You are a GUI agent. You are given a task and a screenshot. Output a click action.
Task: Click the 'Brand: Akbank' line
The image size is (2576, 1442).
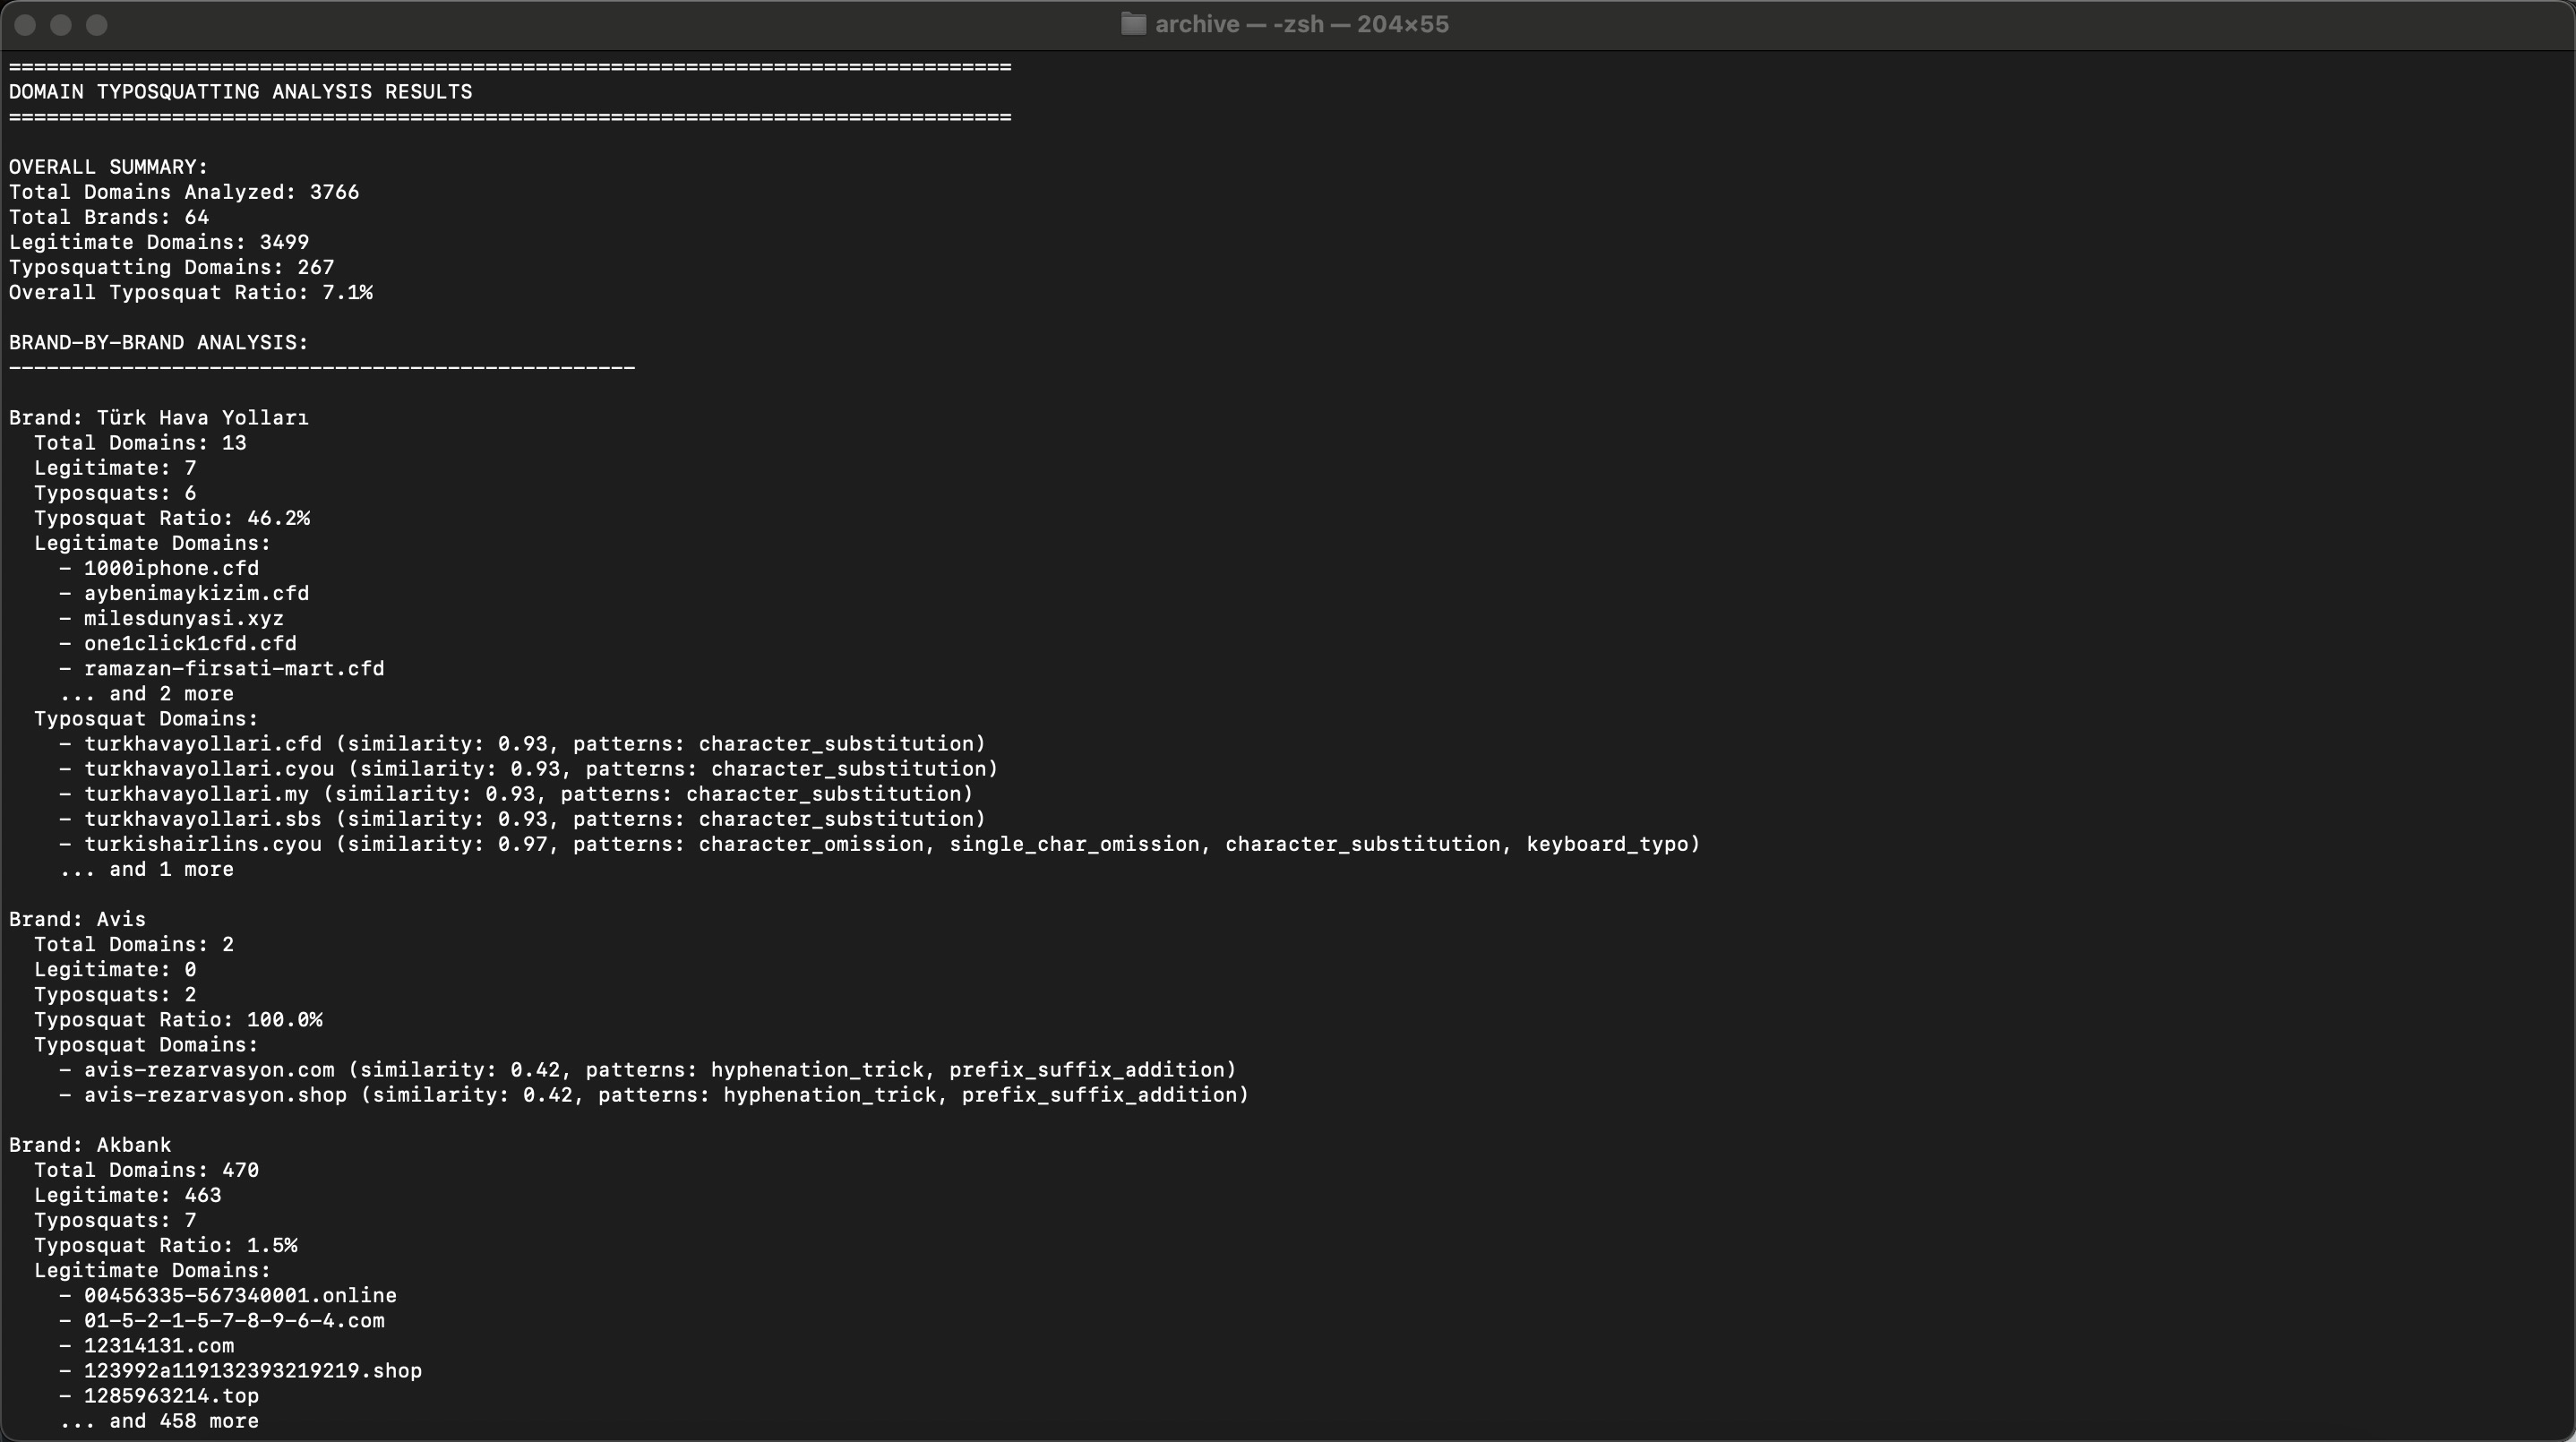point(90,1145)
